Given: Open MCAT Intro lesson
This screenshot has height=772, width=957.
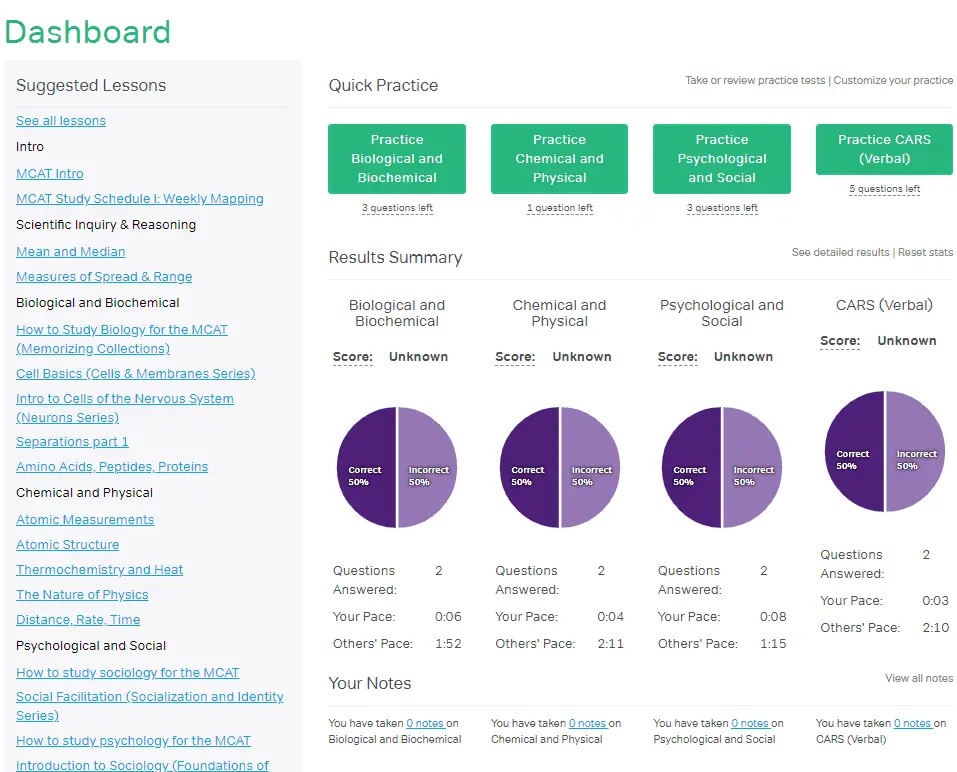Looking at the screenshot, I should point(49,173).
